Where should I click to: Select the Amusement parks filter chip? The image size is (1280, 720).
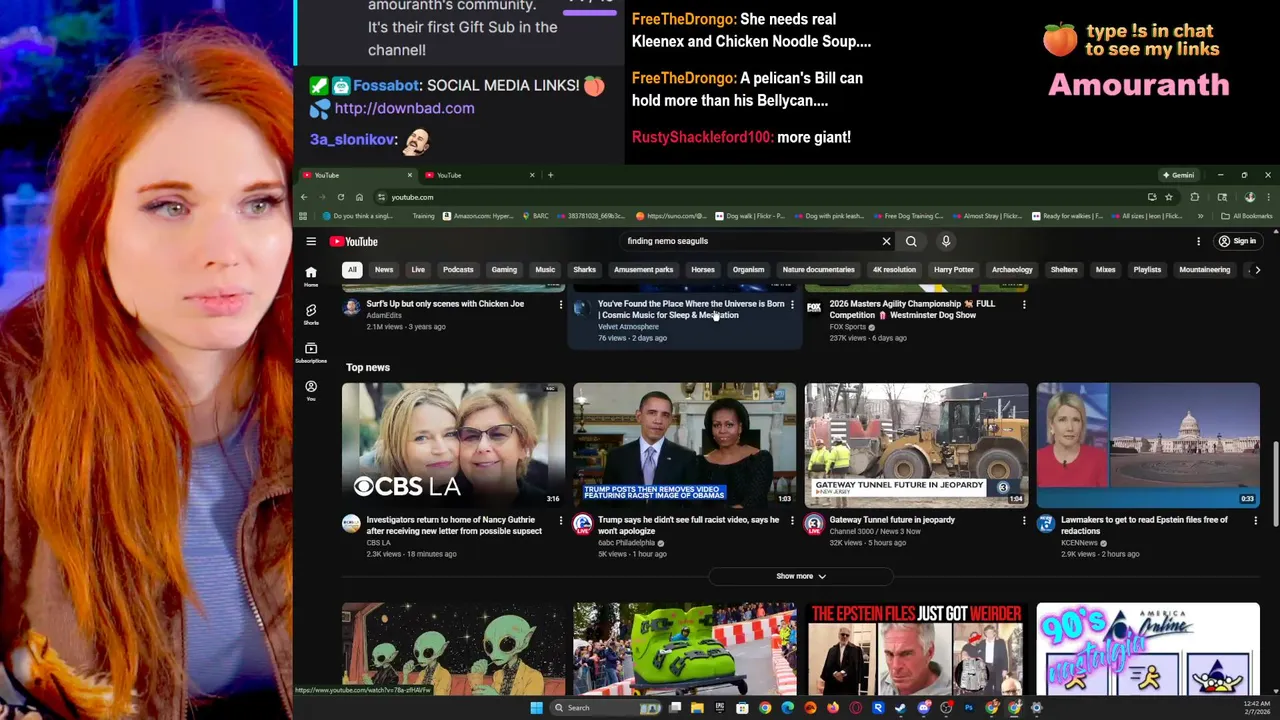(x=643, y=269)
